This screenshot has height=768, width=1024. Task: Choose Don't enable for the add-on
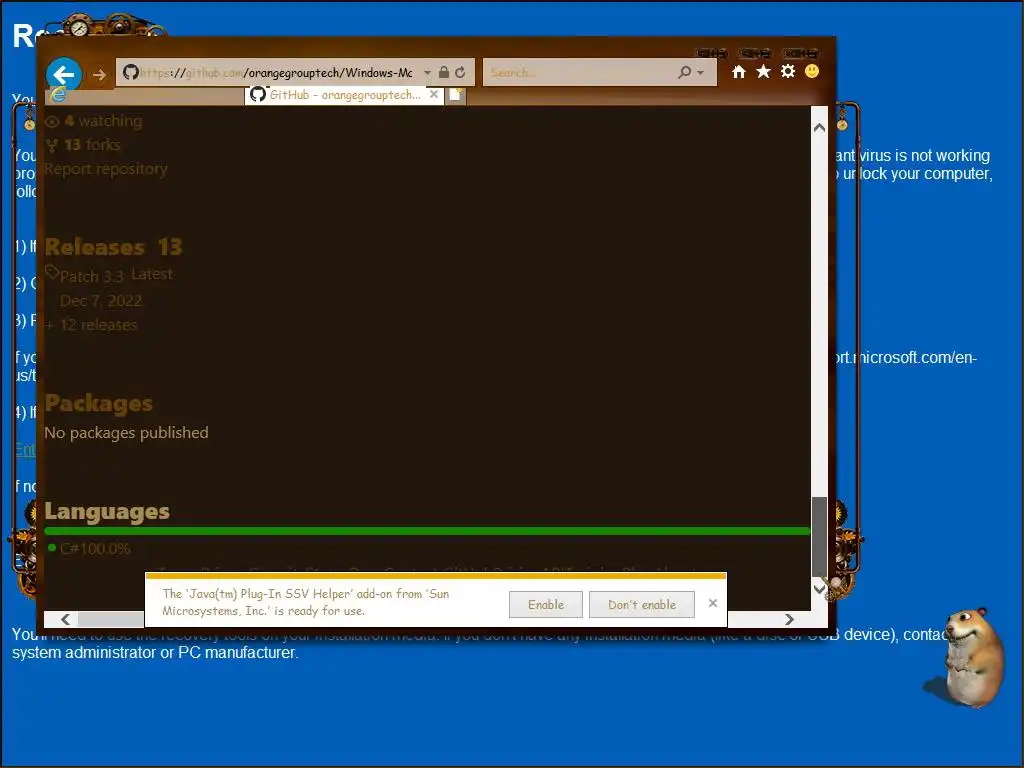click(642, 605)
